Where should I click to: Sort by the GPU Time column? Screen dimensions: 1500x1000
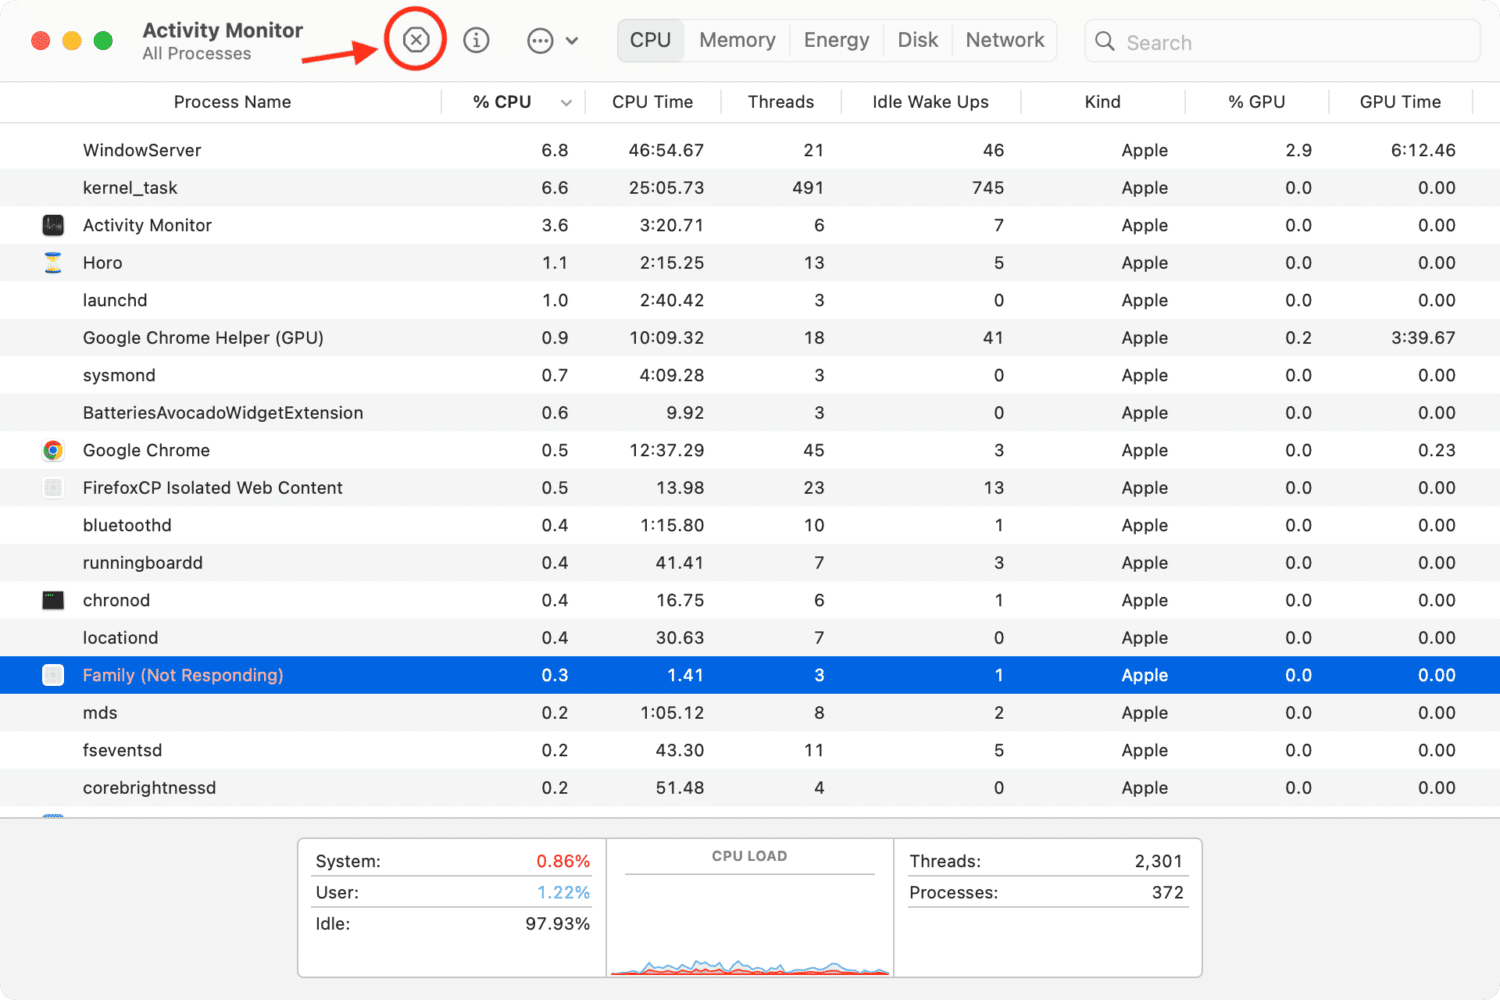click(1400, 102)
